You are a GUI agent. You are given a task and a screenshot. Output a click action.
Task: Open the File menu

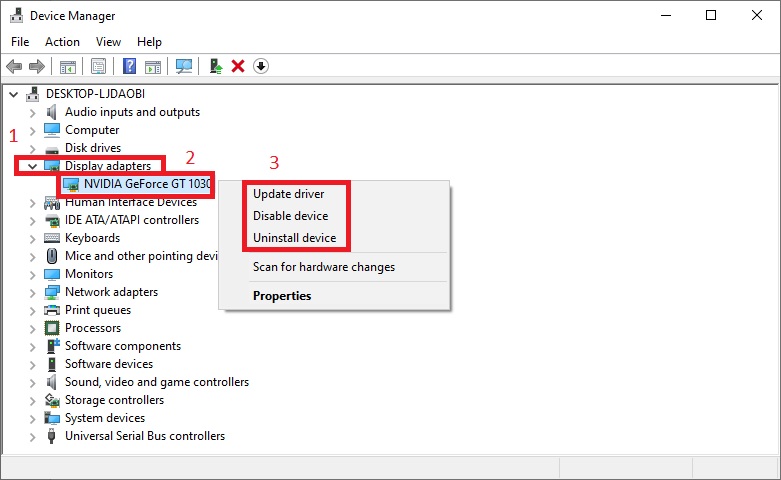20,42
